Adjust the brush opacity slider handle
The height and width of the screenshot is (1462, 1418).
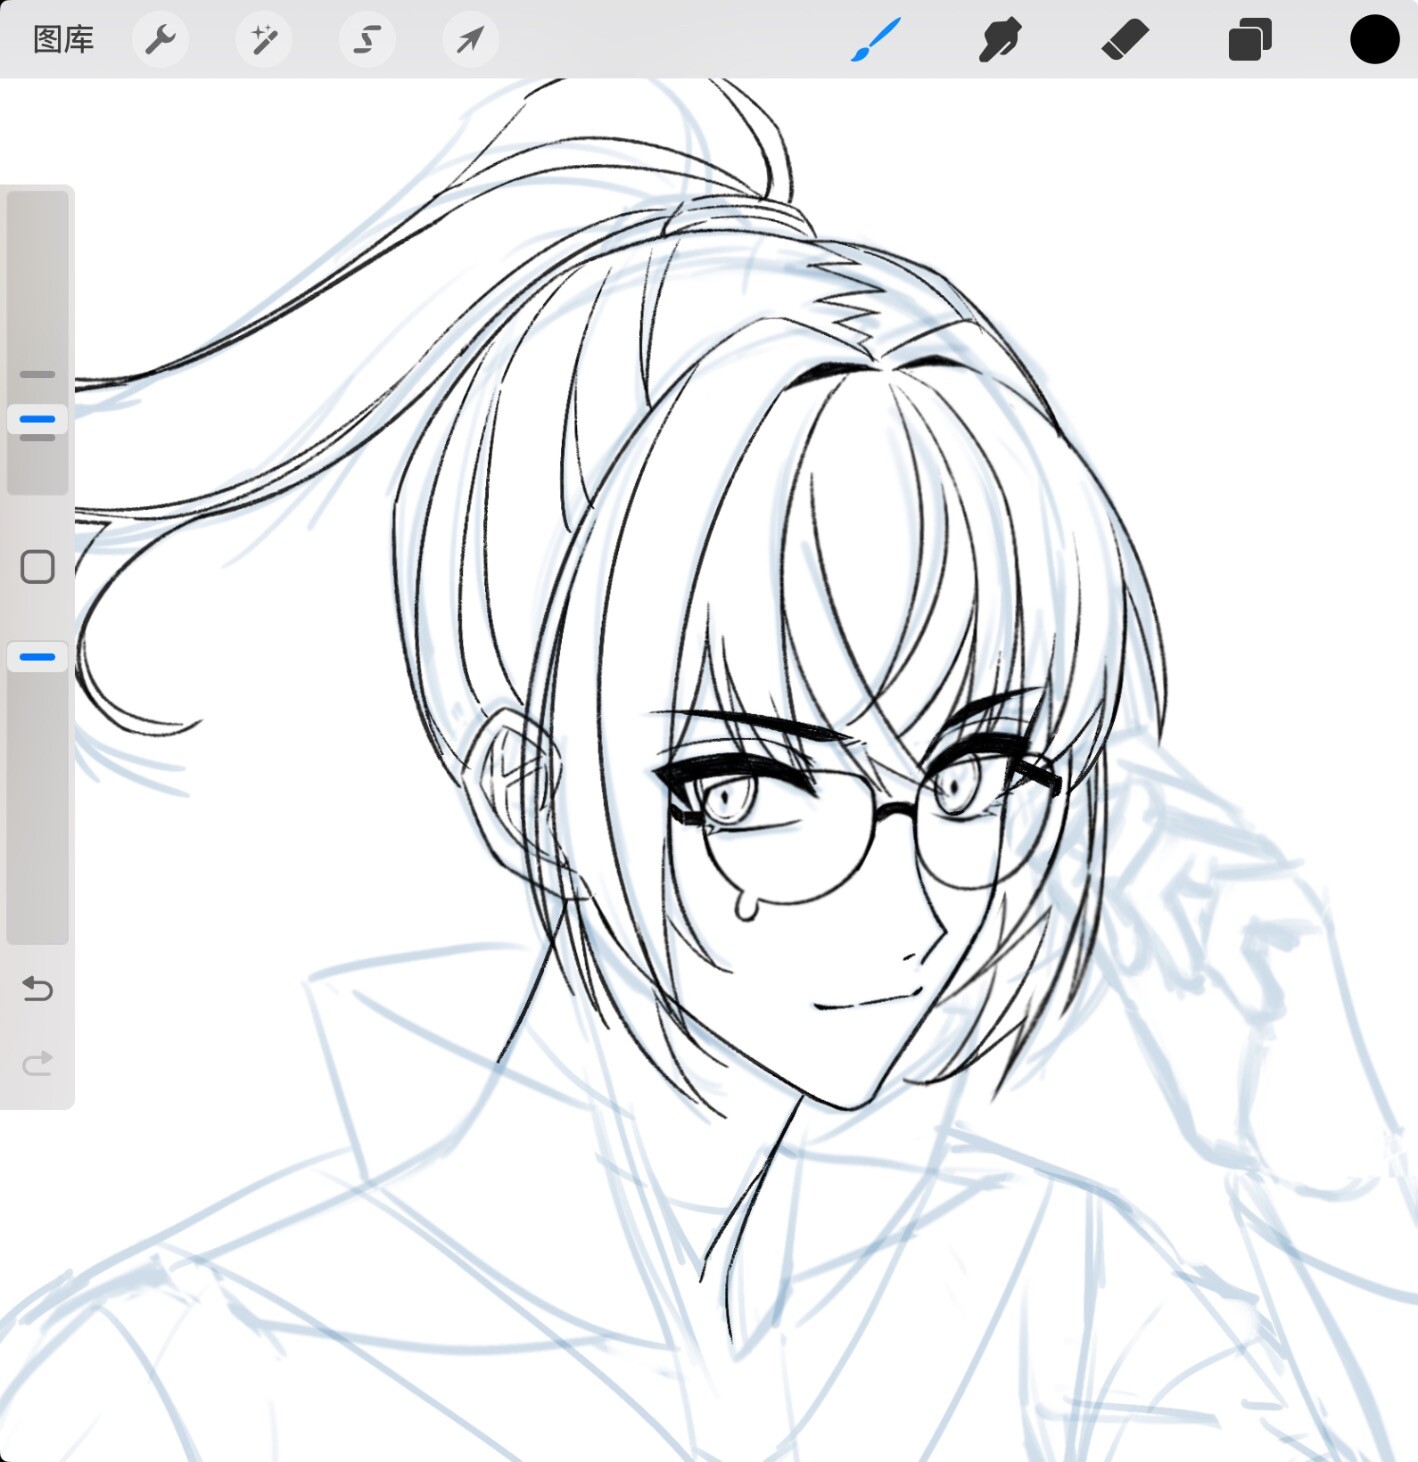click(37, 657)
